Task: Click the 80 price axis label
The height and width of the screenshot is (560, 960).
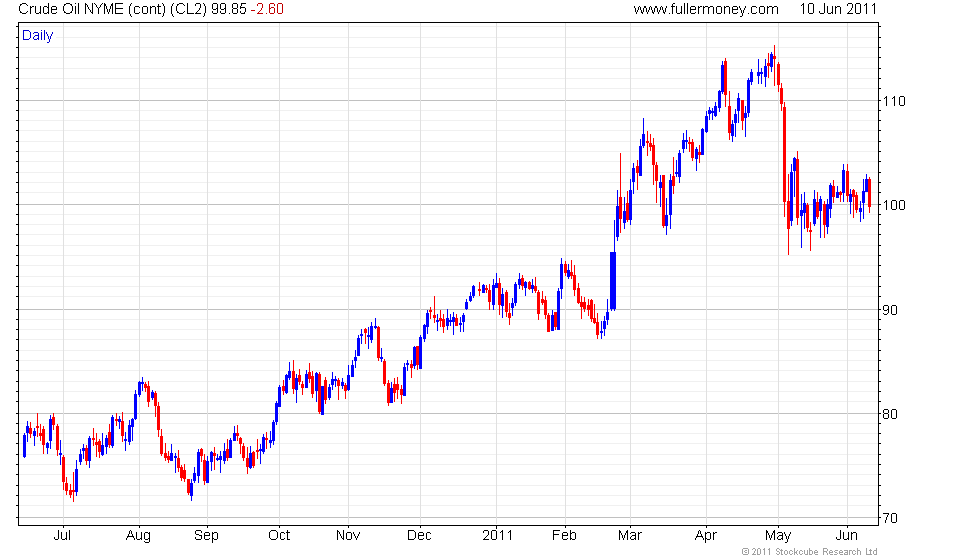Action: point(890,414)
